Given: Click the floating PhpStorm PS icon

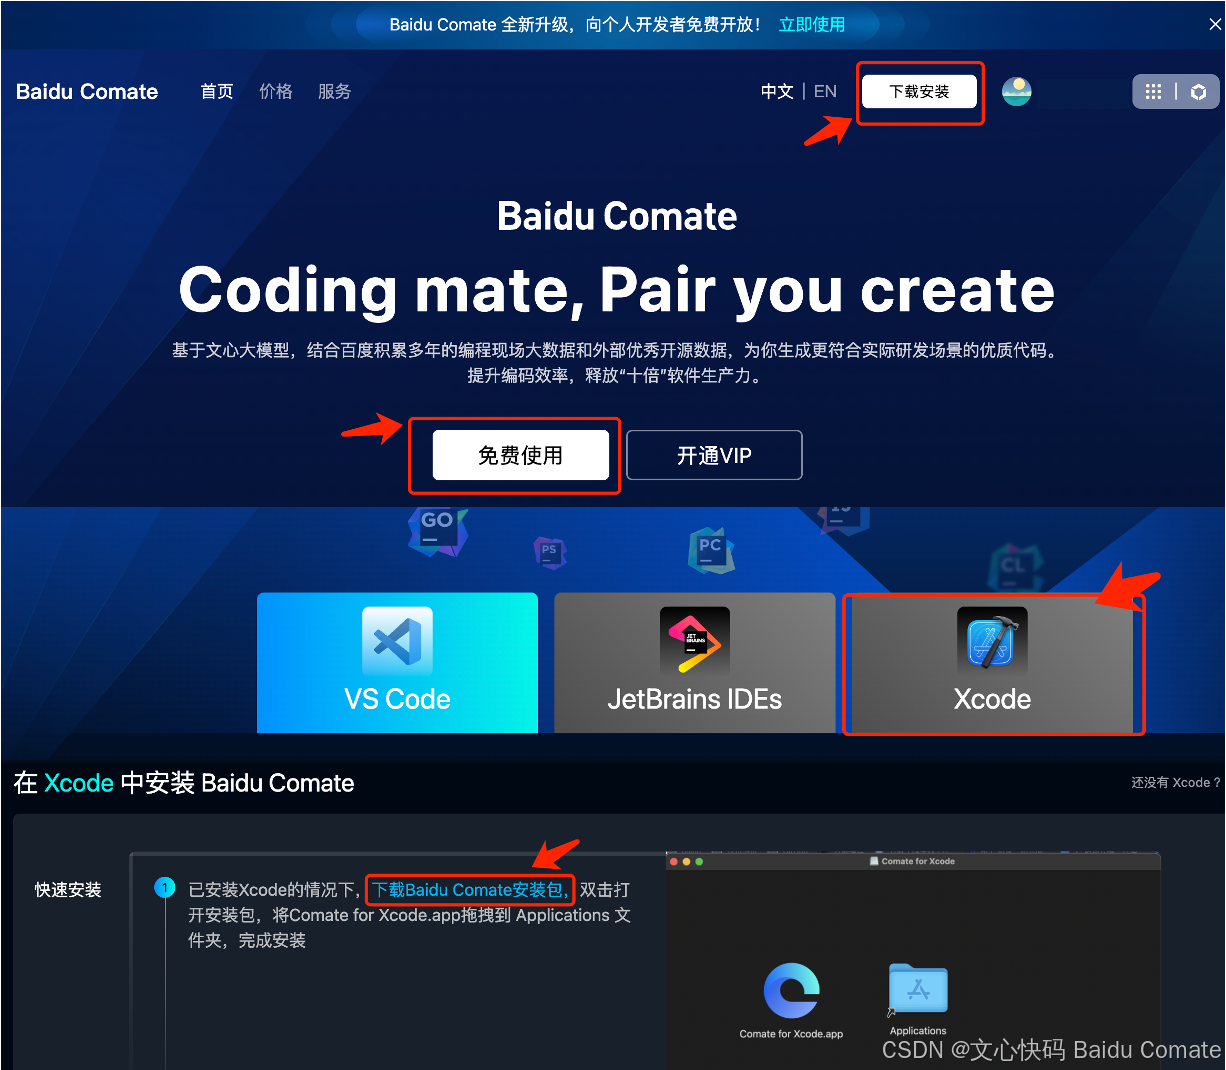Looking at the screenshot, I should [549, 552].
